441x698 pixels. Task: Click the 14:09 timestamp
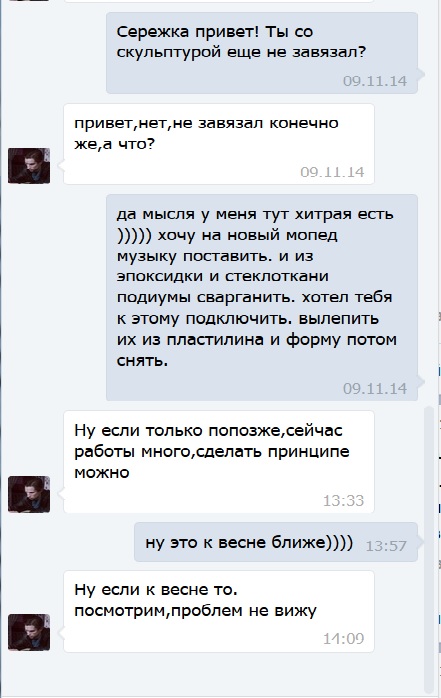pos(344,638)
